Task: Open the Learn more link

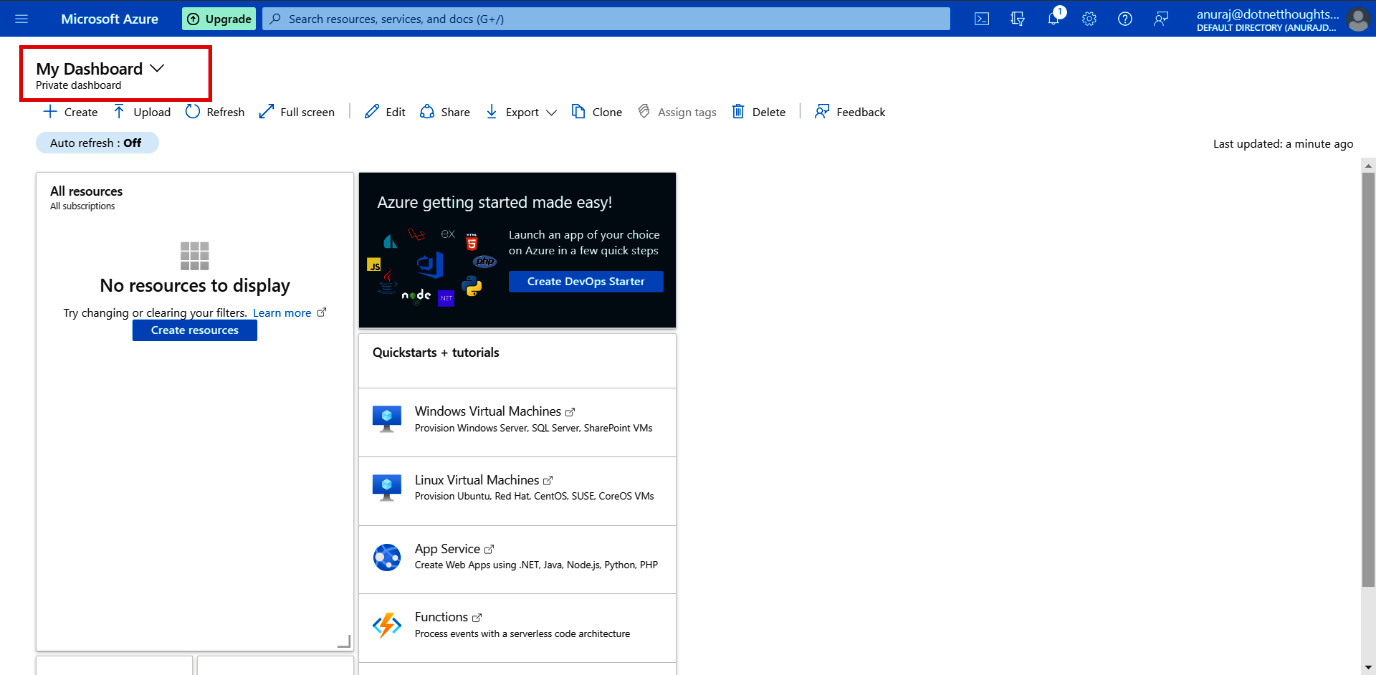Action: tap(282, 313)
